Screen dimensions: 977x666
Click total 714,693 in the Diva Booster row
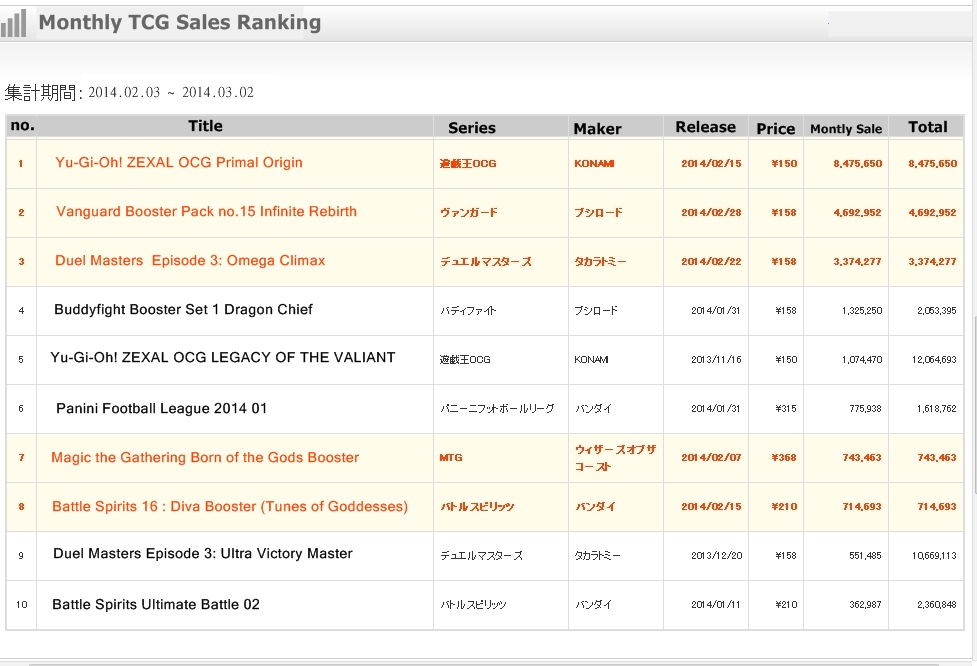[x=936, y=507]
